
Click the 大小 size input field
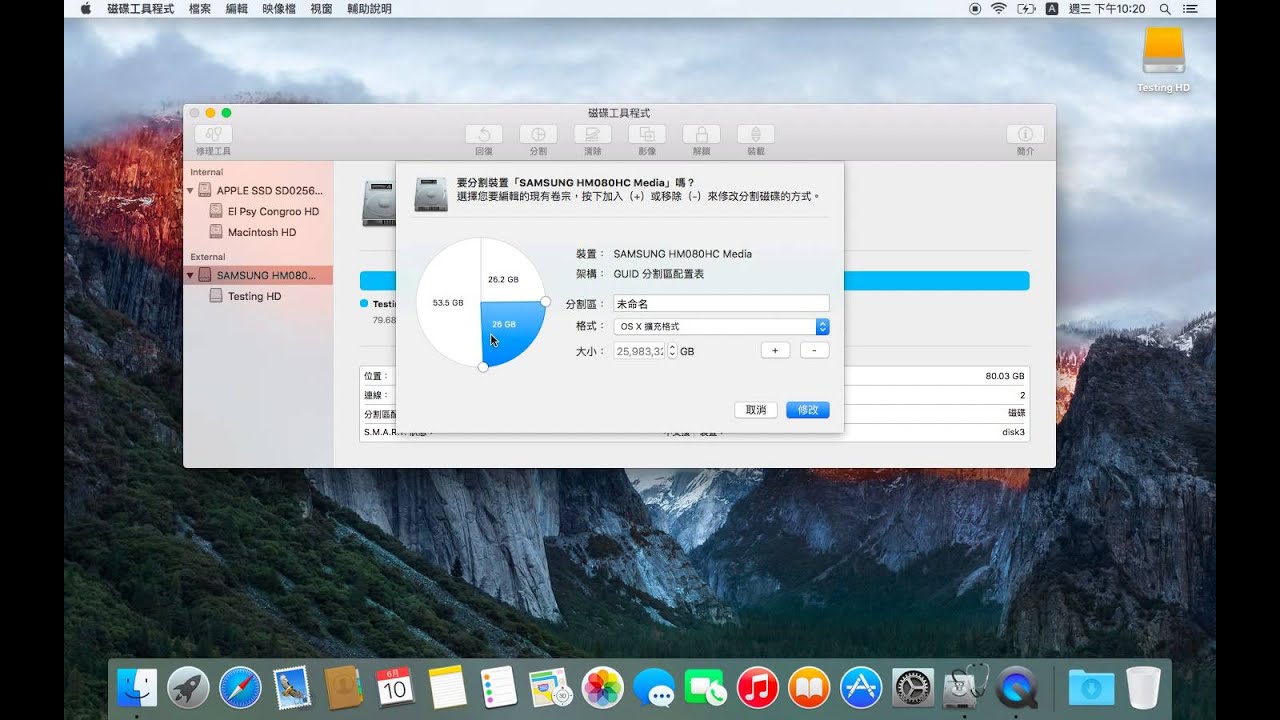point(639,351)
